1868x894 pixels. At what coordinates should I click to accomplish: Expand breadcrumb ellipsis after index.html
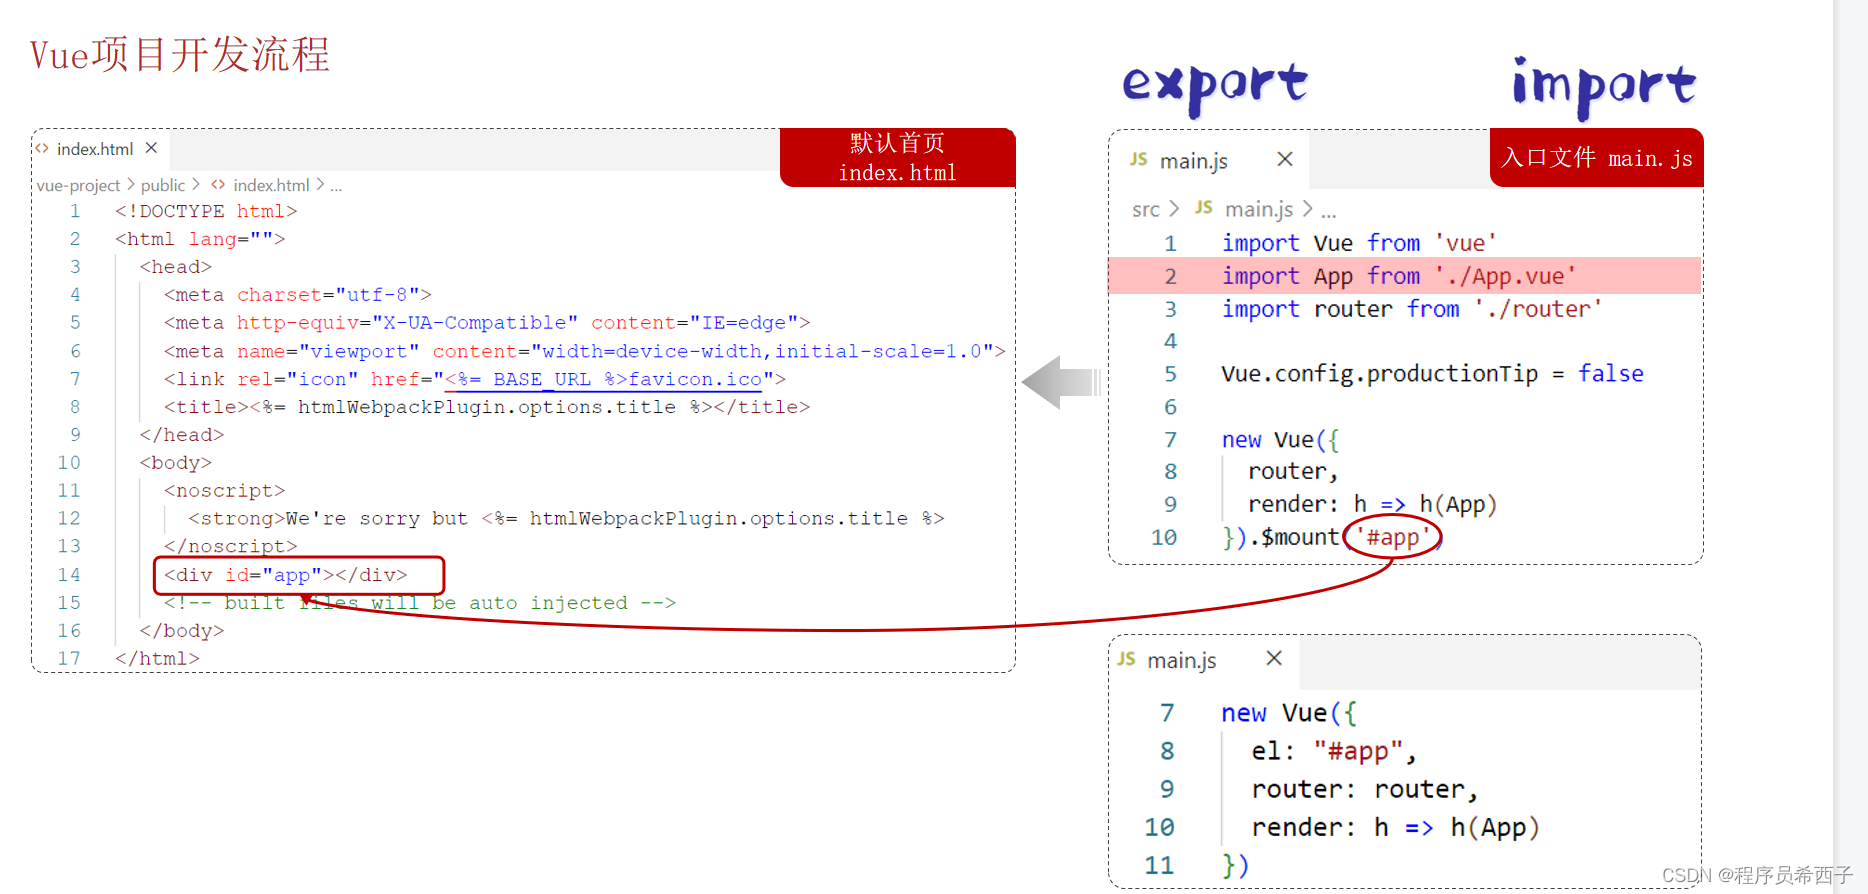point(336,186)
